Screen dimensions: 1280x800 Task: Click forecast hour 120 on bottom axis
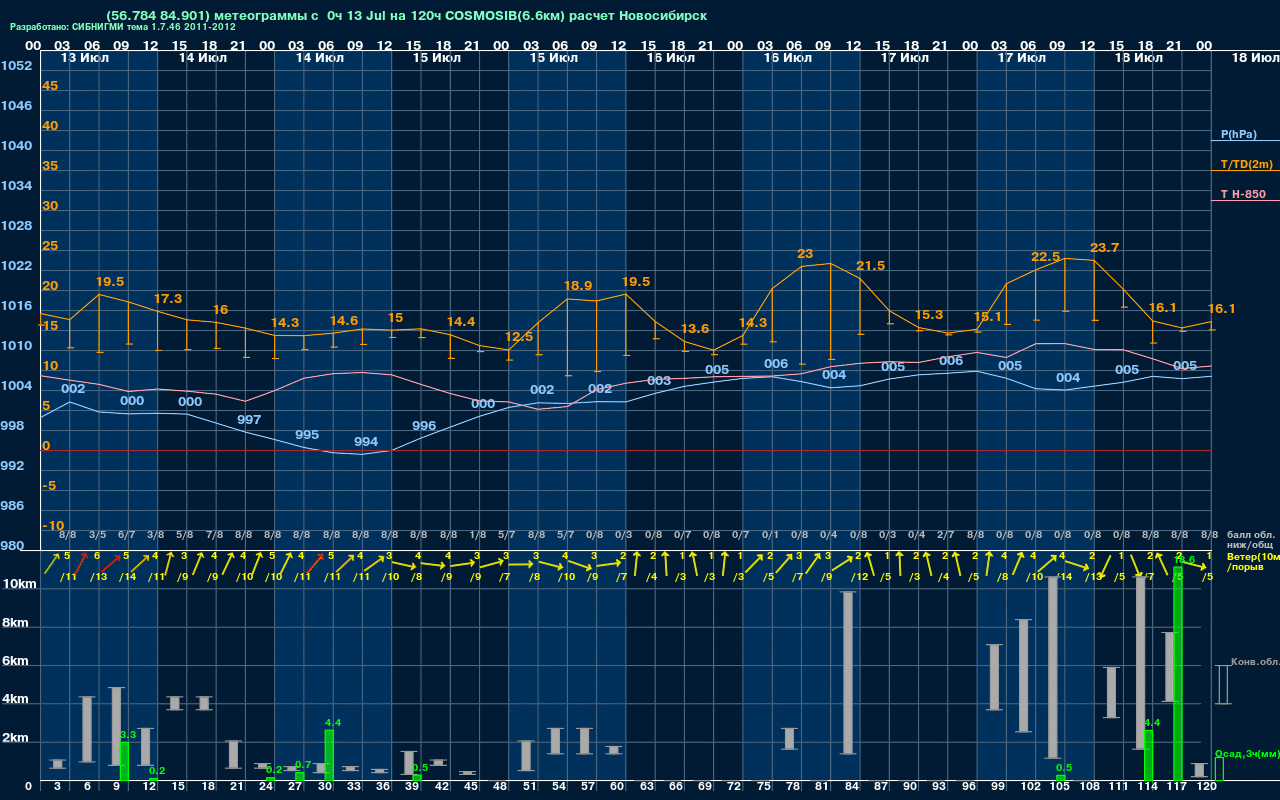(1207, 788)
